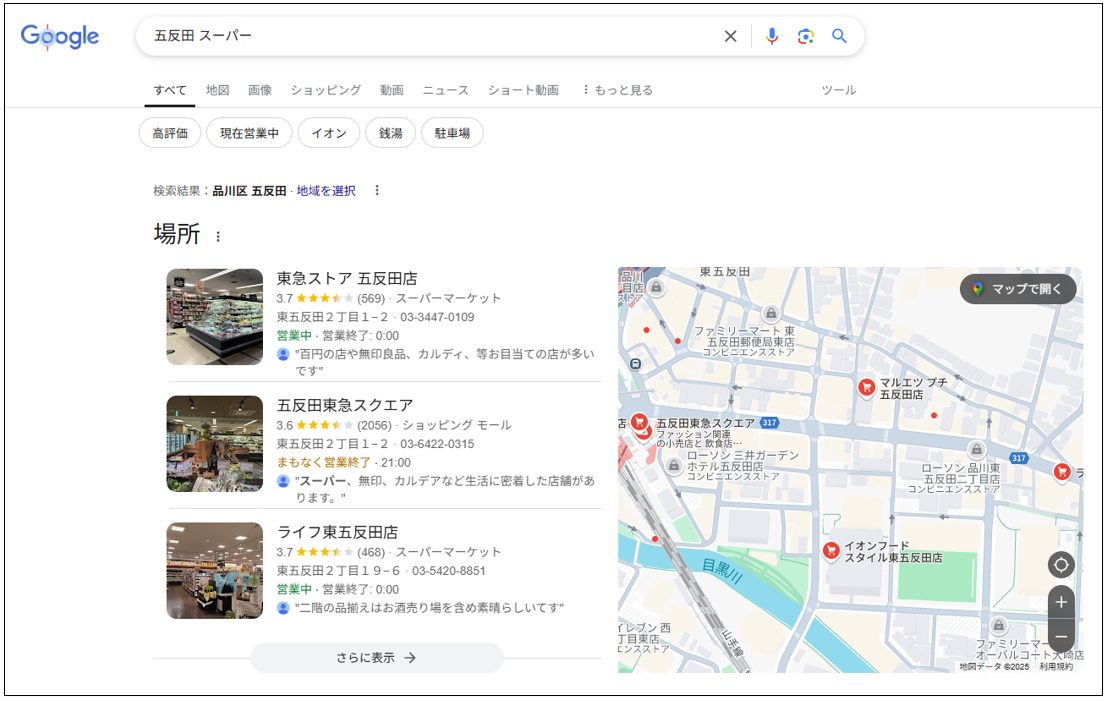Click the blue magnifier search icon
Screen dimensions: 1107x701
coord(839,36)
